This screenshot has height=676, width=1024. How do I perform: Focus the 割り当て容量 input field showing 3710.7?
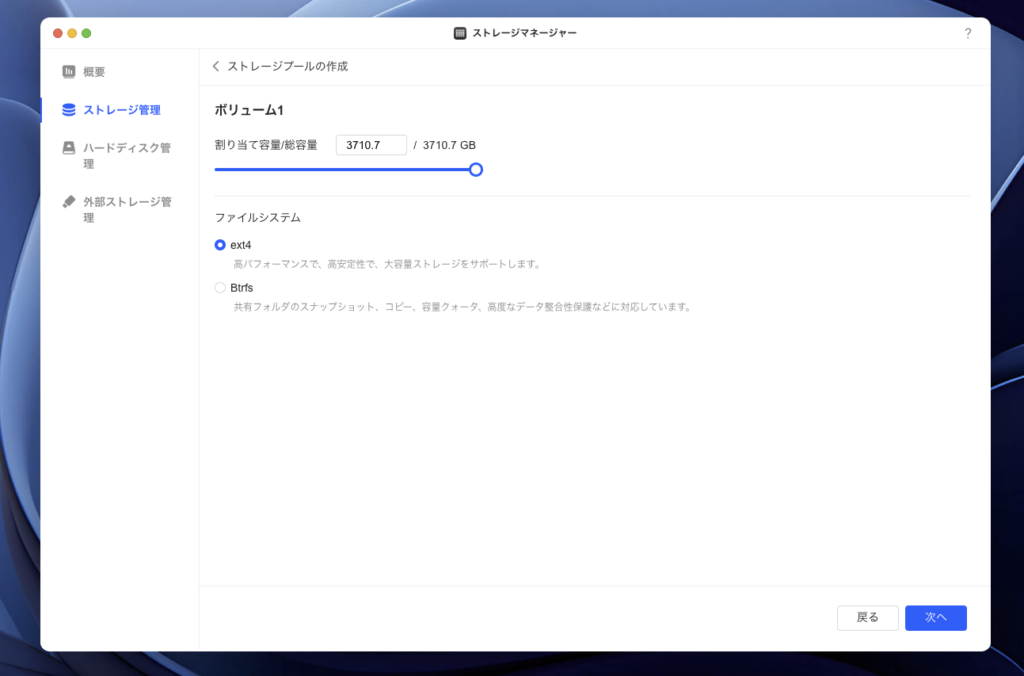tap(371, 145)
